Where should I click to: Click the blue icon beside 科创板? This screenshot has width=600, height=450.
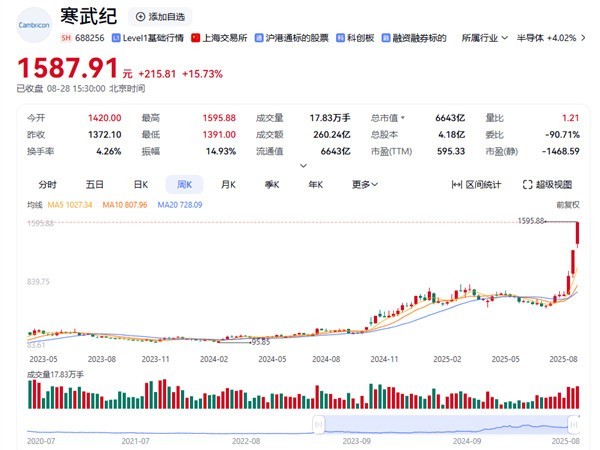pos(341,37)
